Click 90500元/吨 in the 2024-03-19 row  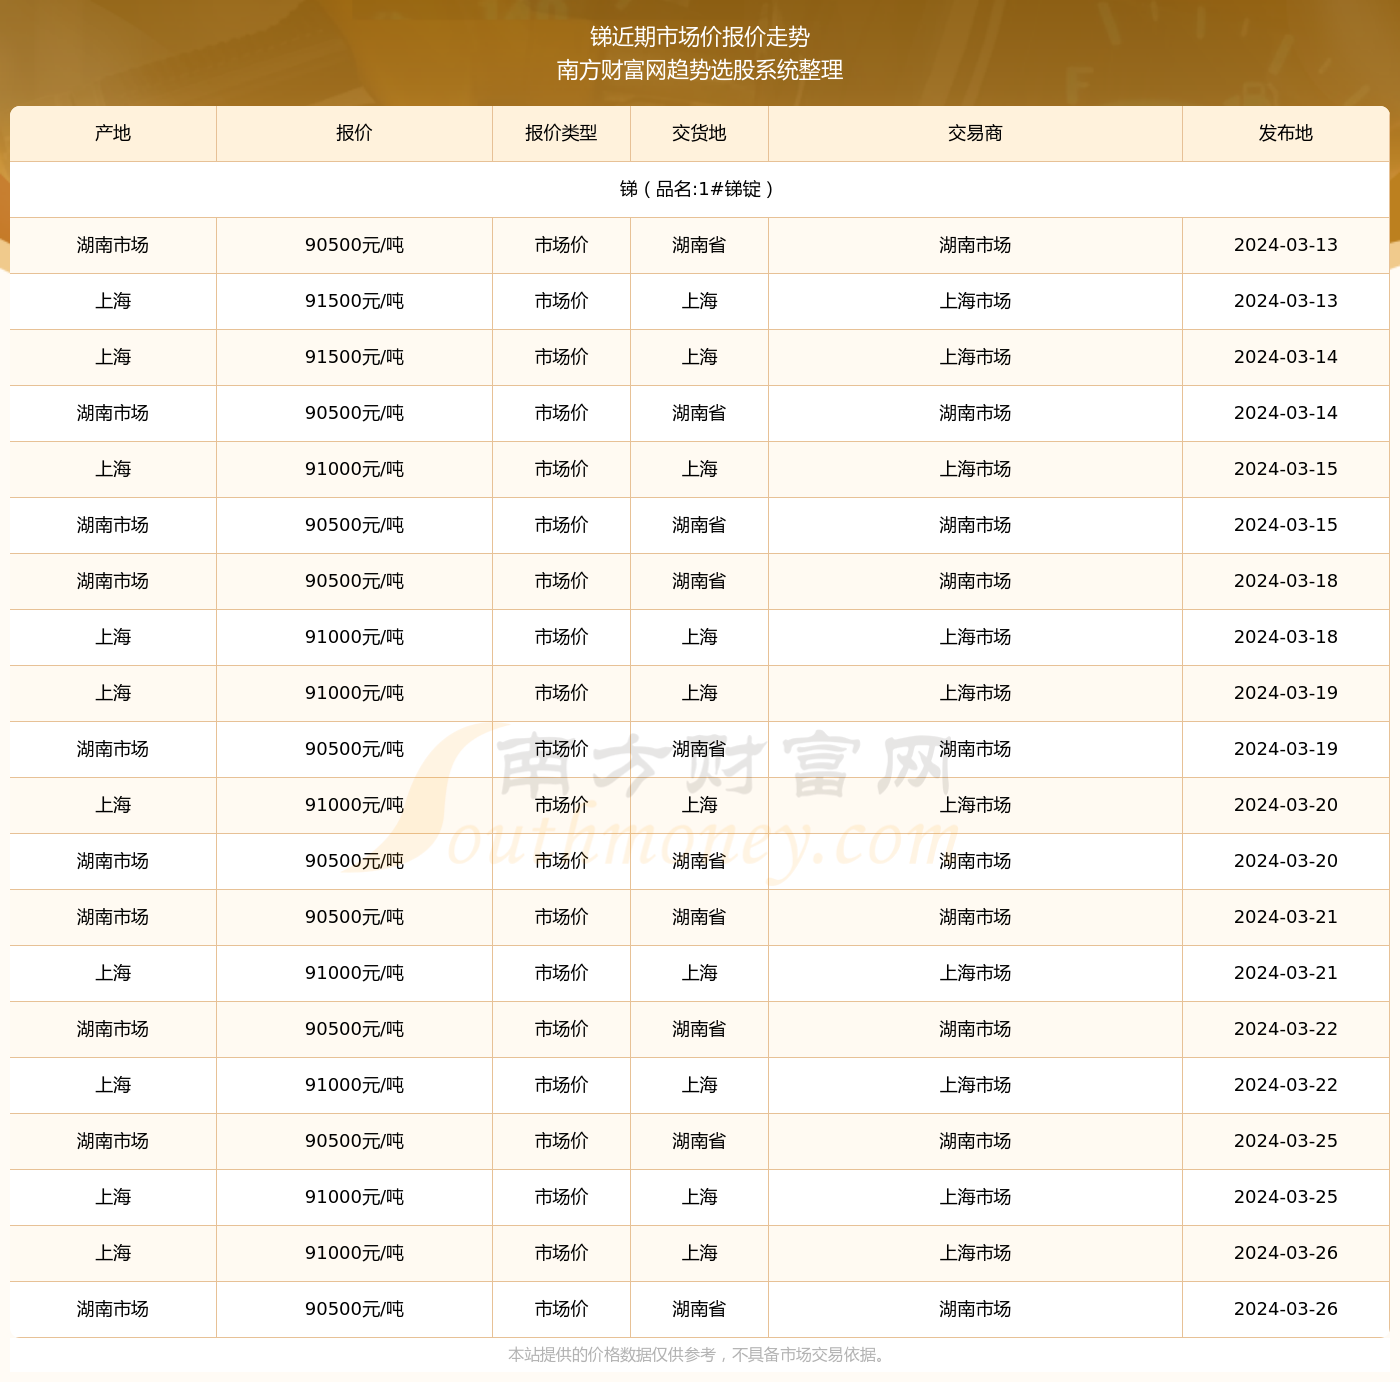pos(354,749)
